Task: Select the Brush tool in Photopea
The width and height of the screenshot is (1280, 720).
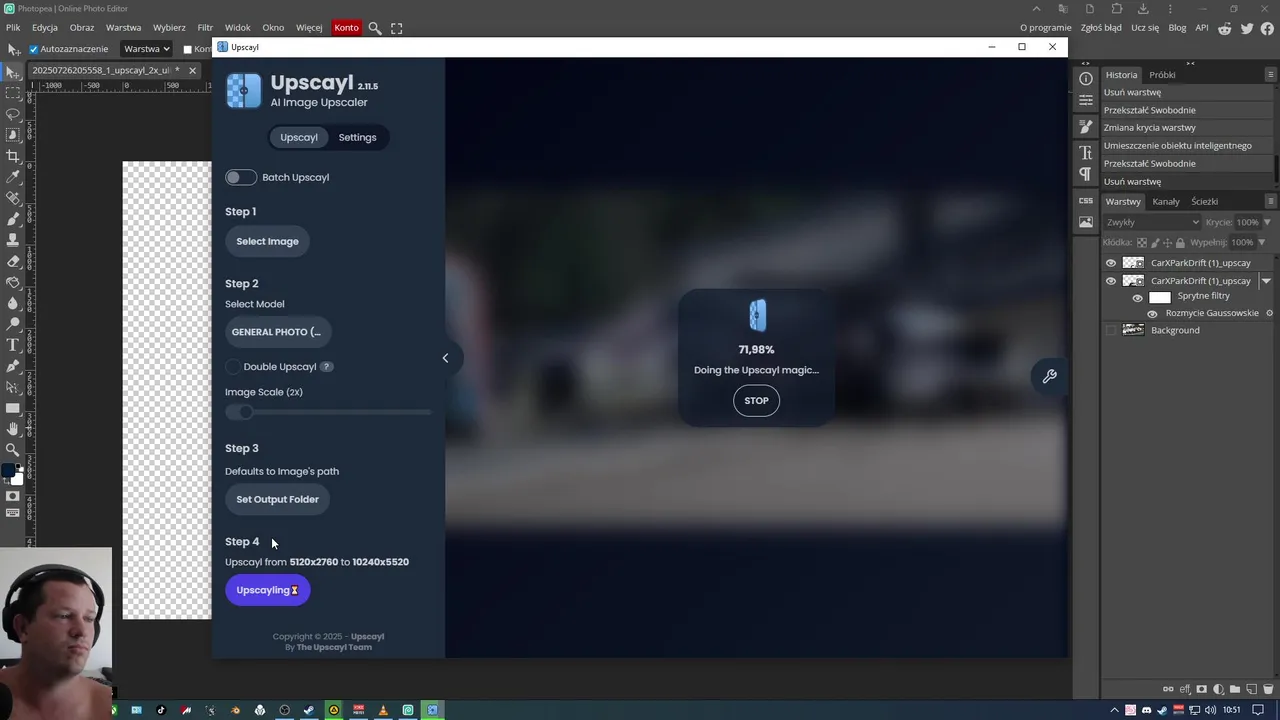Action: click(x=13, y=220)
